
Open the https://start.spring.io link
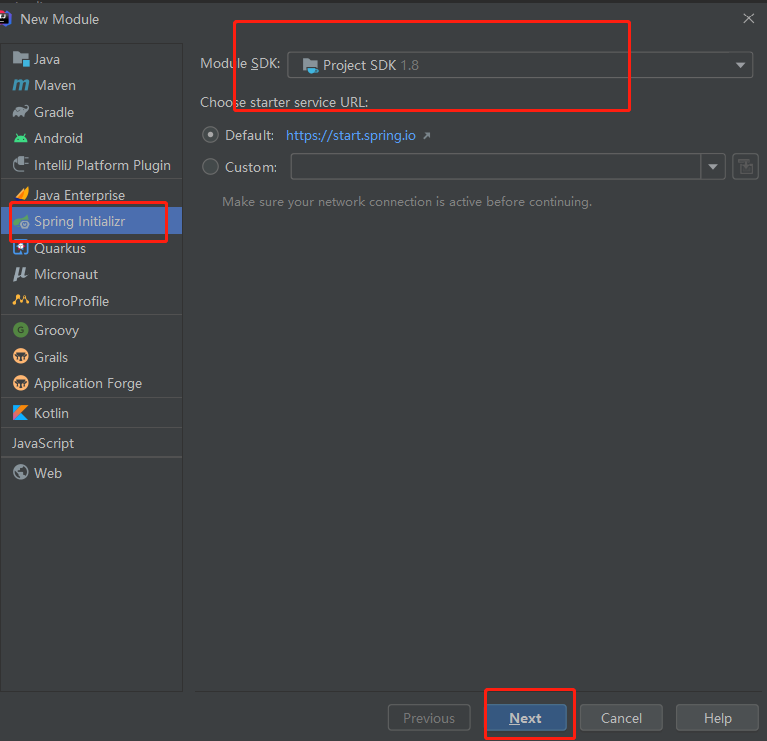point(351,135)
